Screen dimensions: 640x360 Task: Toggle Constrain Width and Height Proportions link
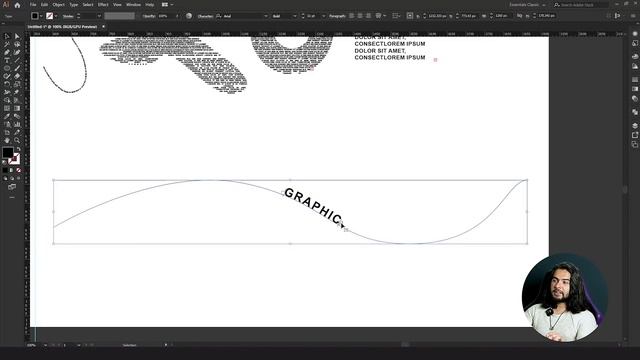pyautogui.click(x=519, y=16)
